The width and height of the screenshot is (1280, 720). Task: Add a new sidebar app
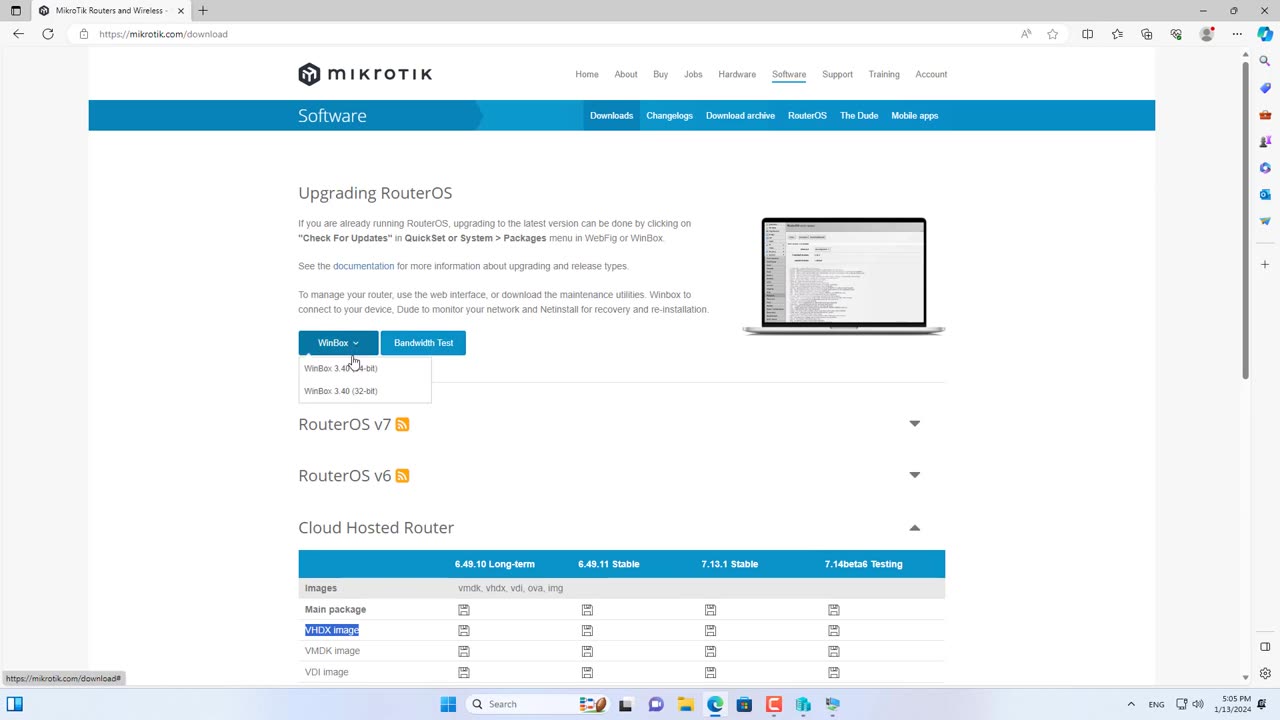[x=1265, y=265]
